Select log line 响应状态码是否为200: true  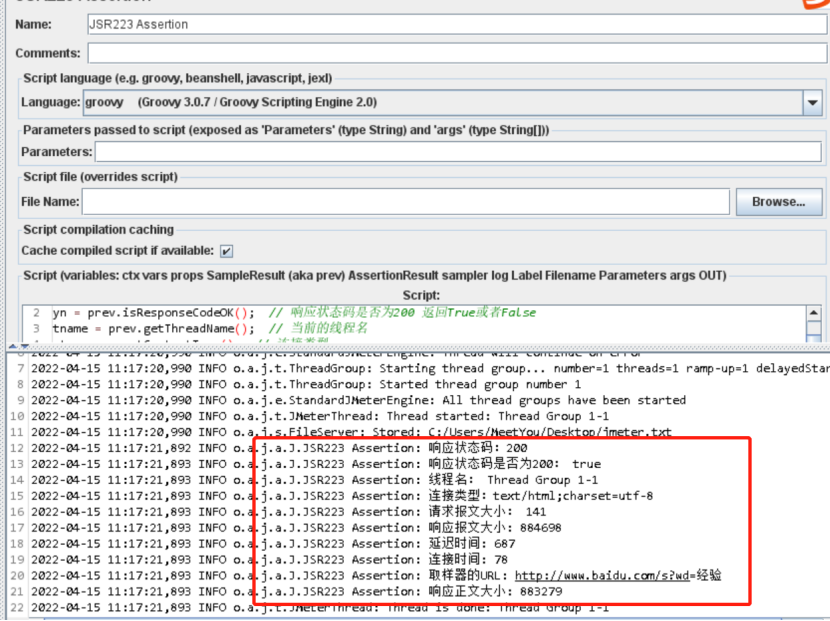316,464
